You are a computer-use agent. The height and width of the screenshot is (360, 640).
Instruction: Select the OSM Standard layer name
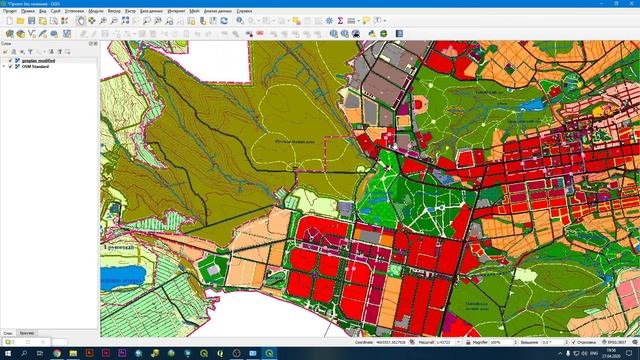click(x=35, y=66)
